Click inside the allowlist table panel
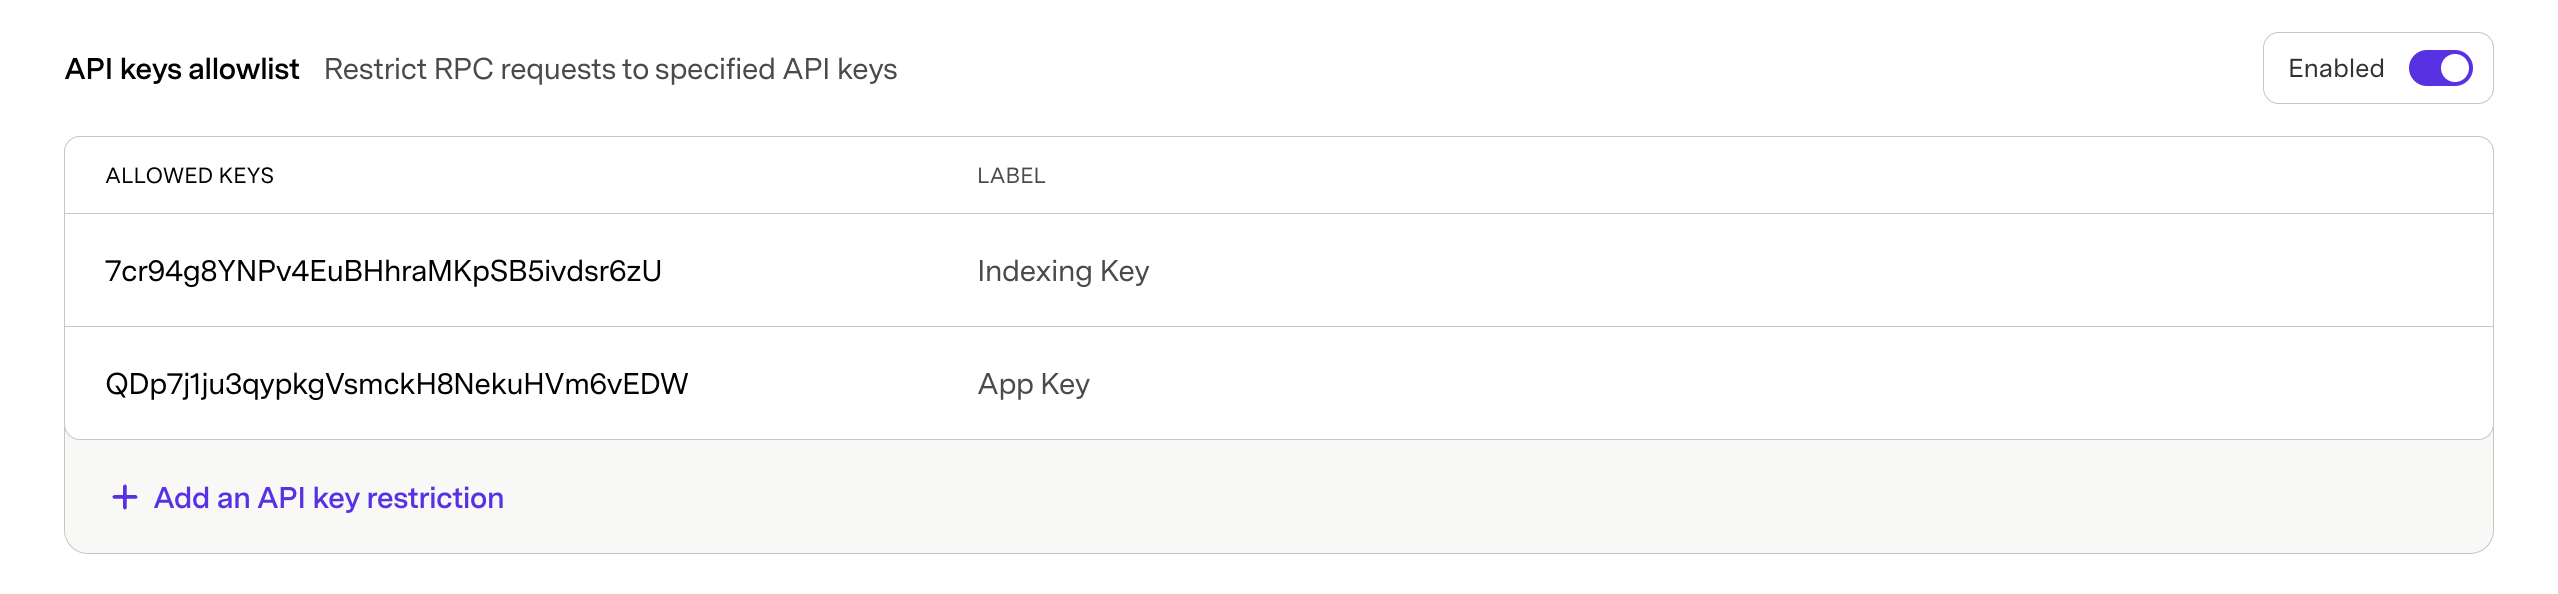The image size is (2558, 594). (1280, 330)
